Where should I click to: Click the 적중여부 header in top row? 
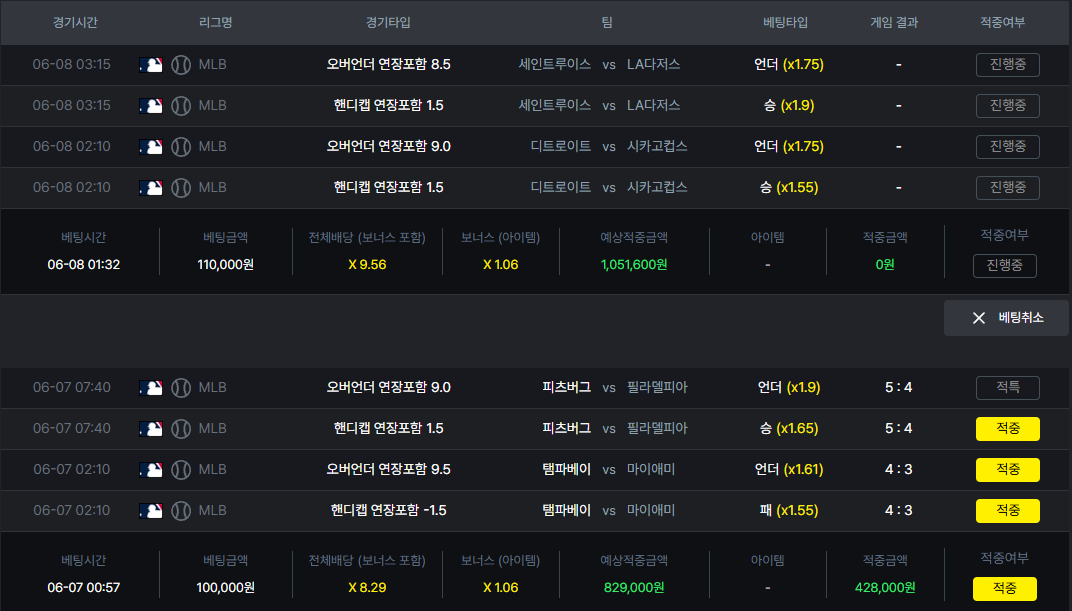[1002, 23]
